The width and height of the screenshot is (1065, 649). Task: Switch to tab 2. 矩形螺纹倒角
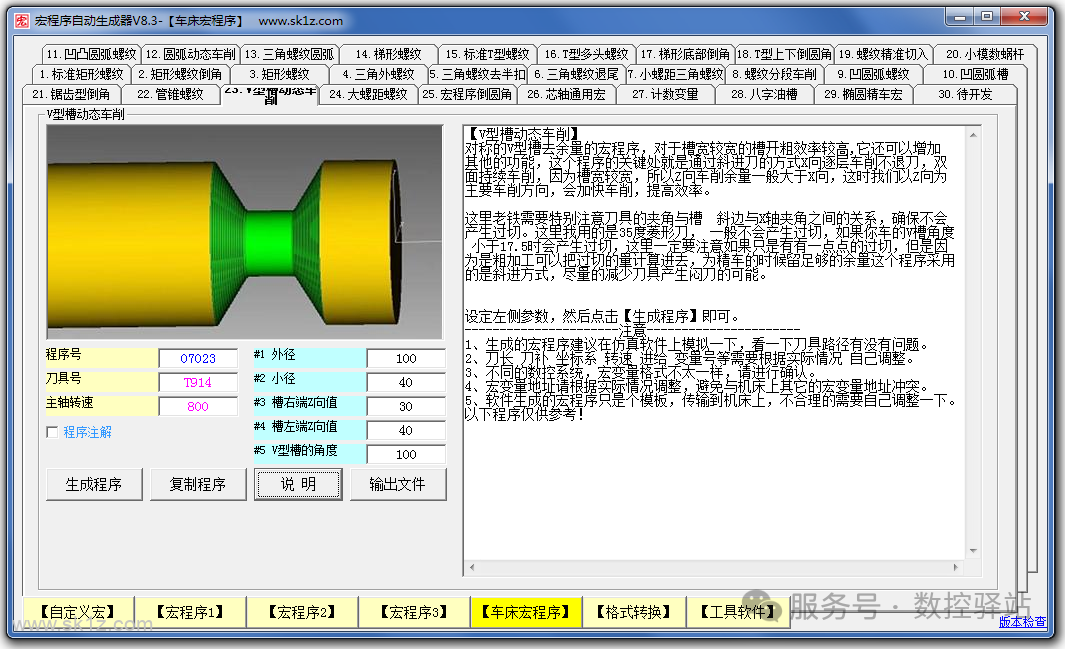pos(180,74)
